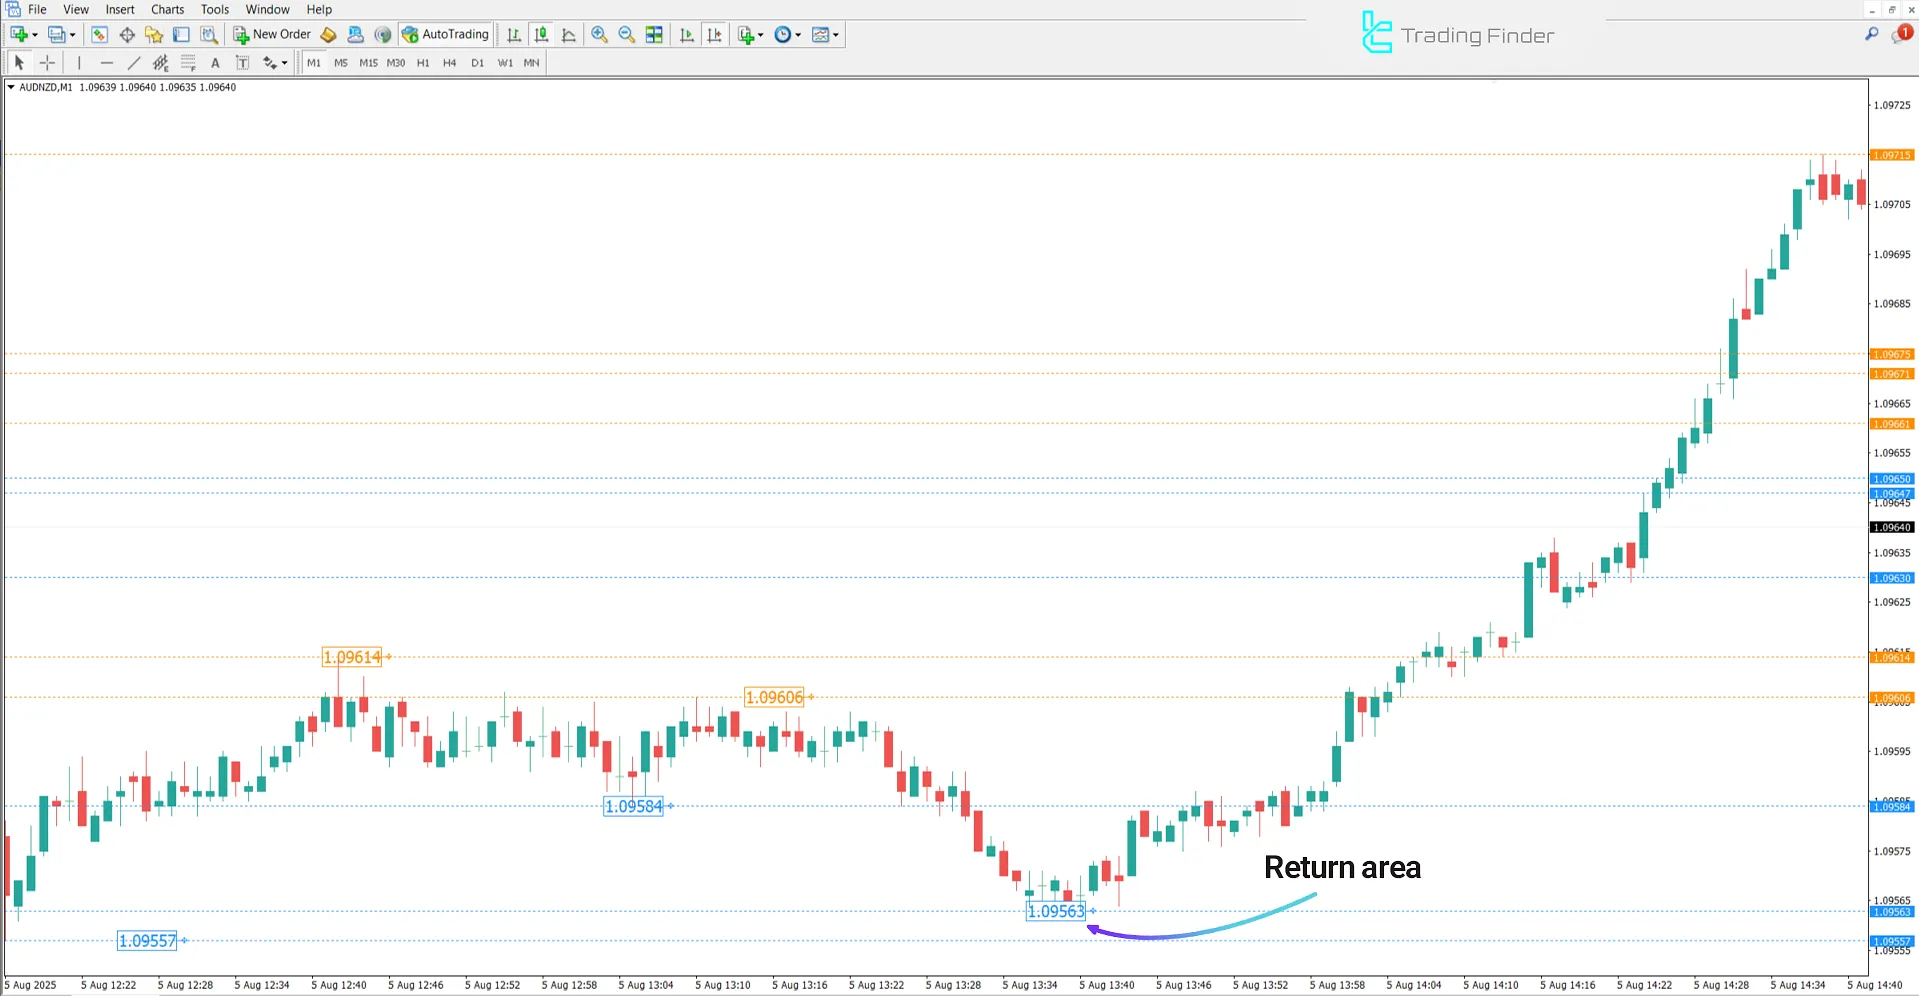
Task: Open the Charts menu
Action: tap(167, 10)
